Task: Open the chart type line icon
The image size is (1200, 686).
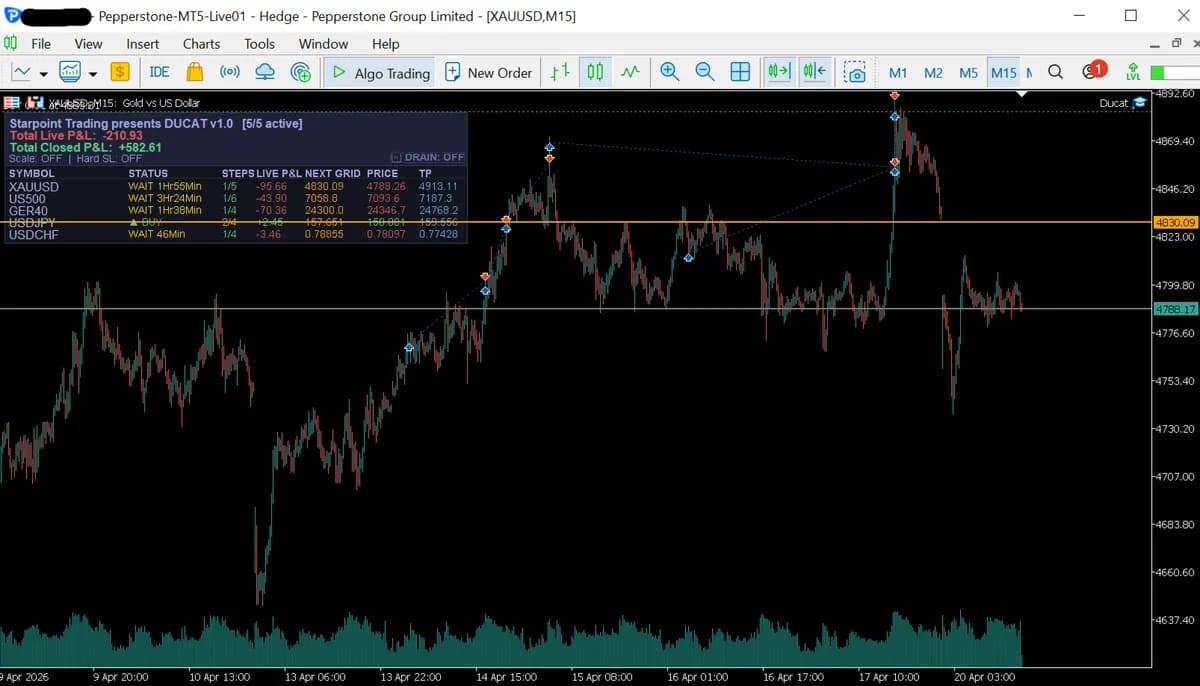Action: coord(22,72)
